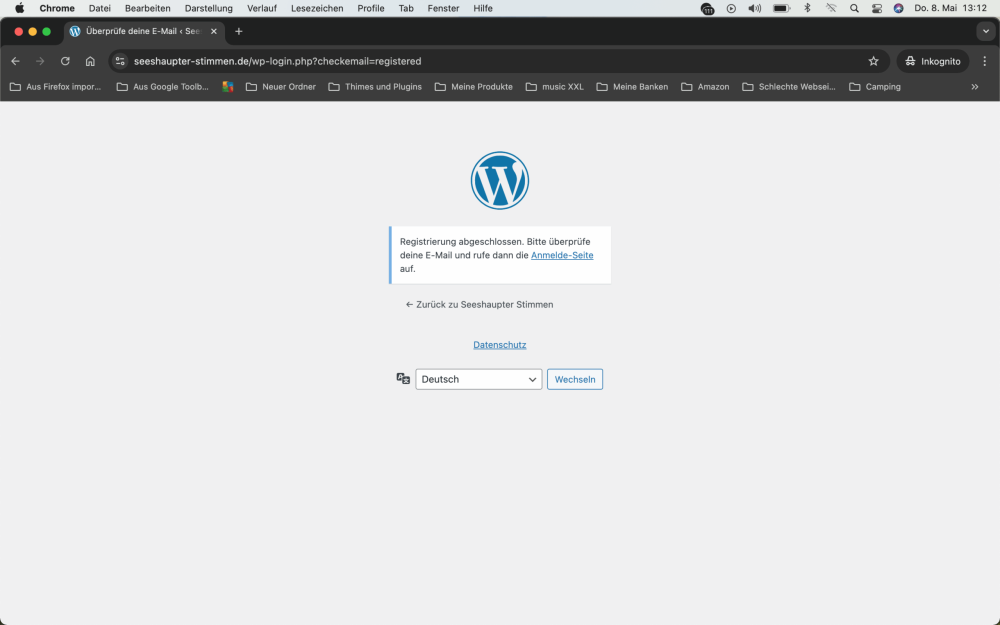
Task: Open the Aus Firefox impor... bookmarks folder
Action: 55,87
